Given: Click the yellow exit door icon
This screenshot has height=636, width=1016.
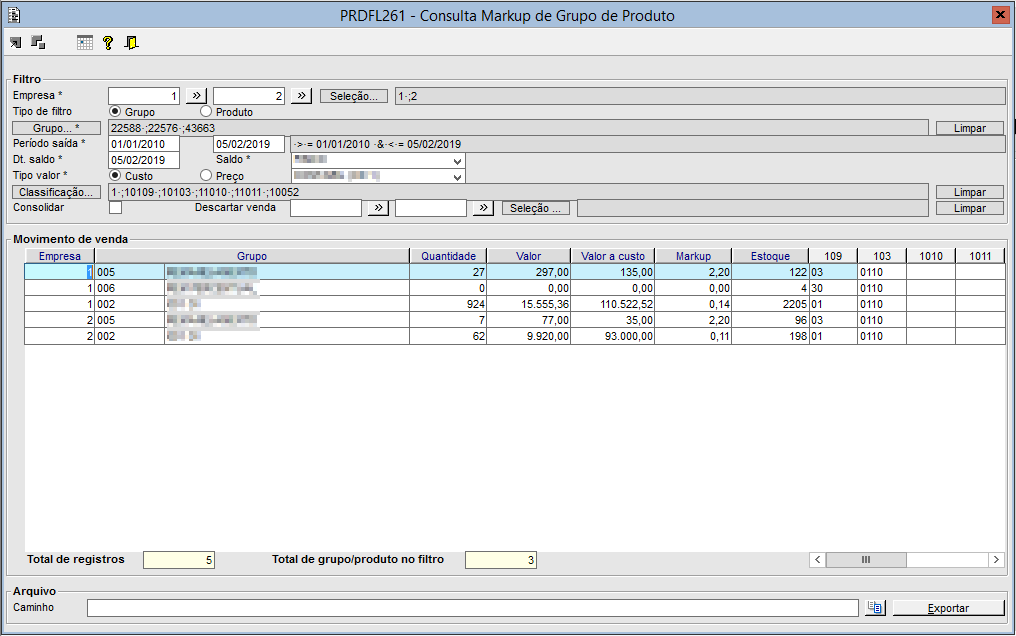Looking at the screenshot, I should click(x=132, y=43).
